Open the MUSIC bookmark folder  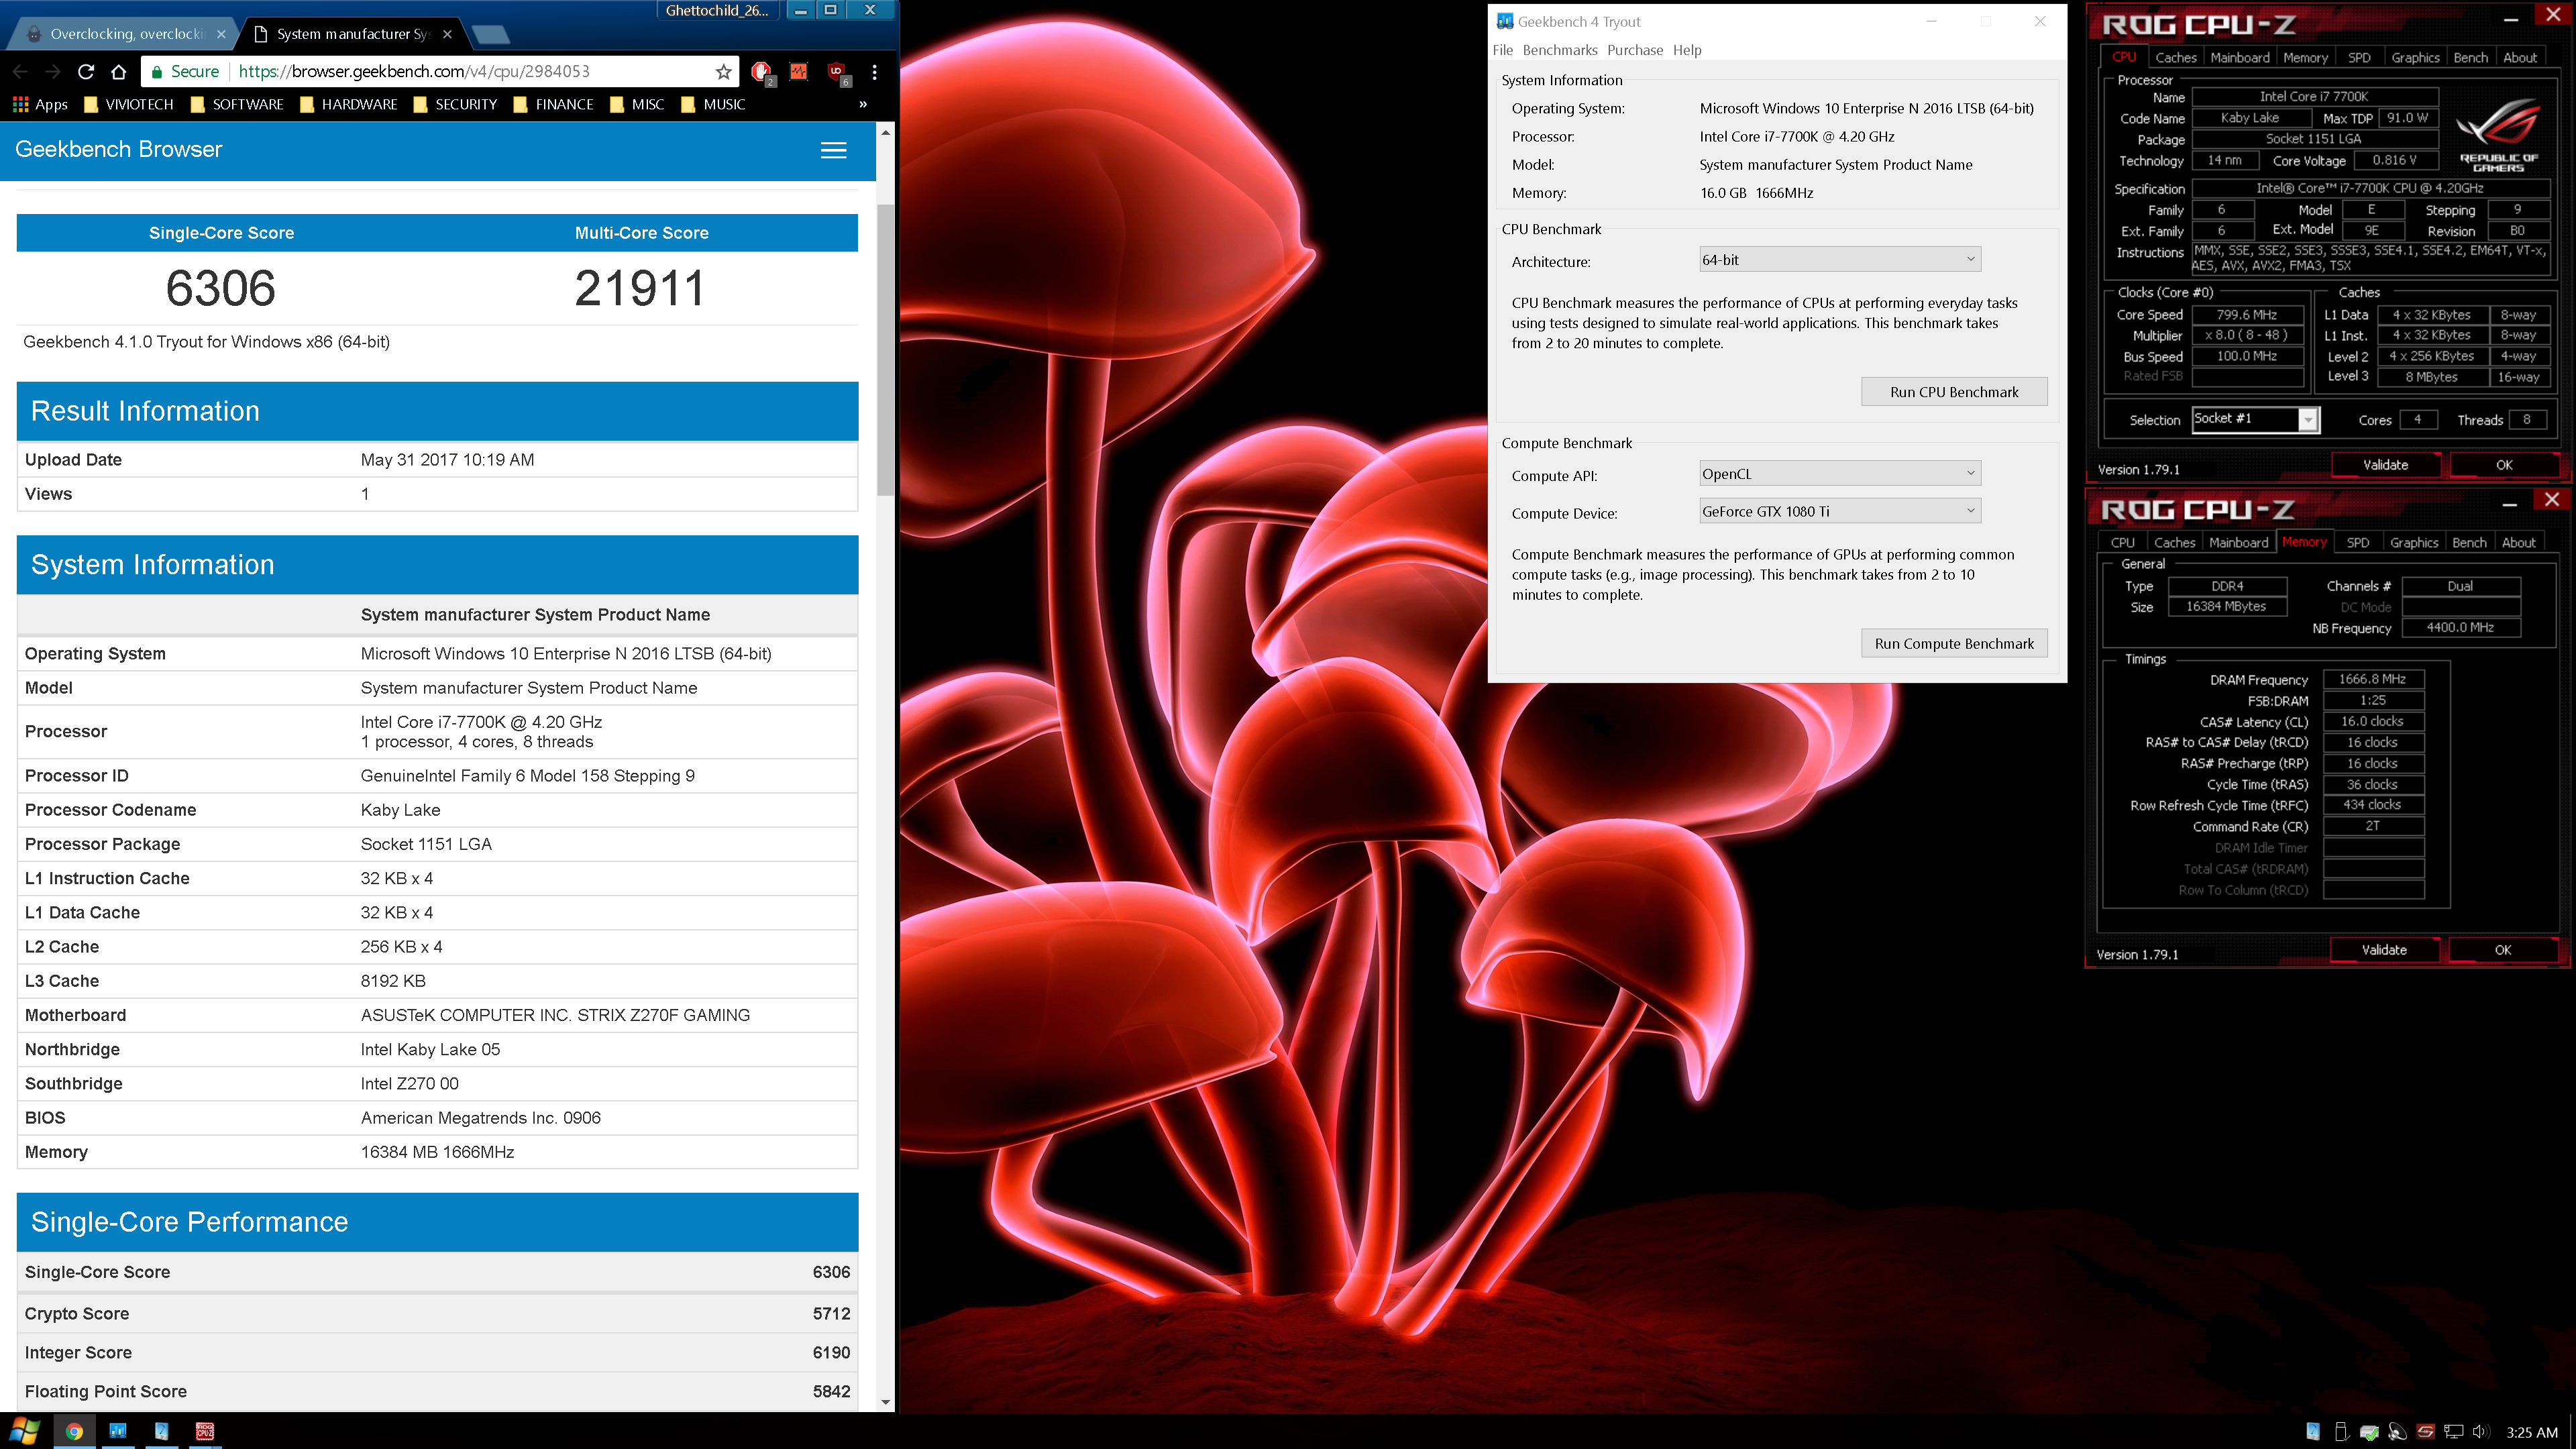click(x=714, y=104)
